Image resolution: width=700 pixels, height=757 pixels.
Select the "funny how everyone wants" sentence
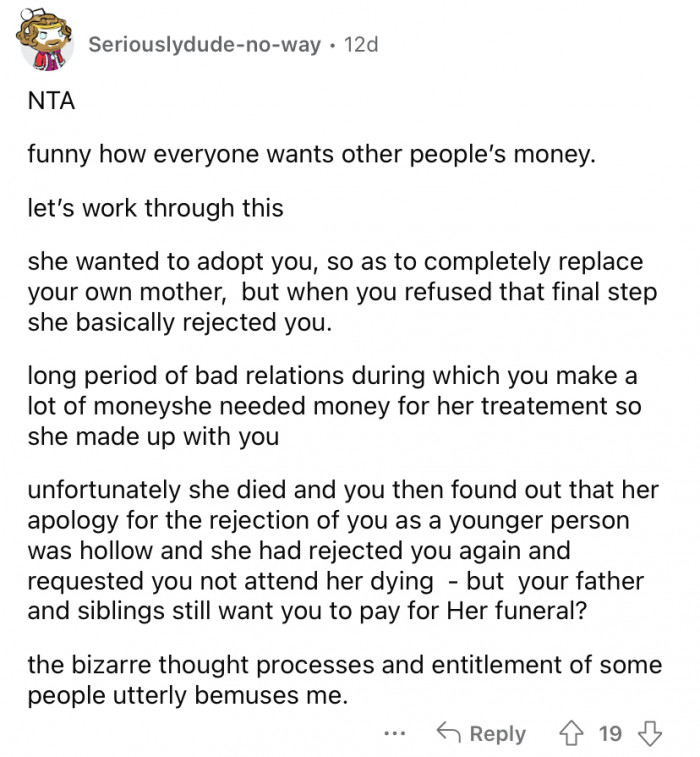[x=311, y=156]
